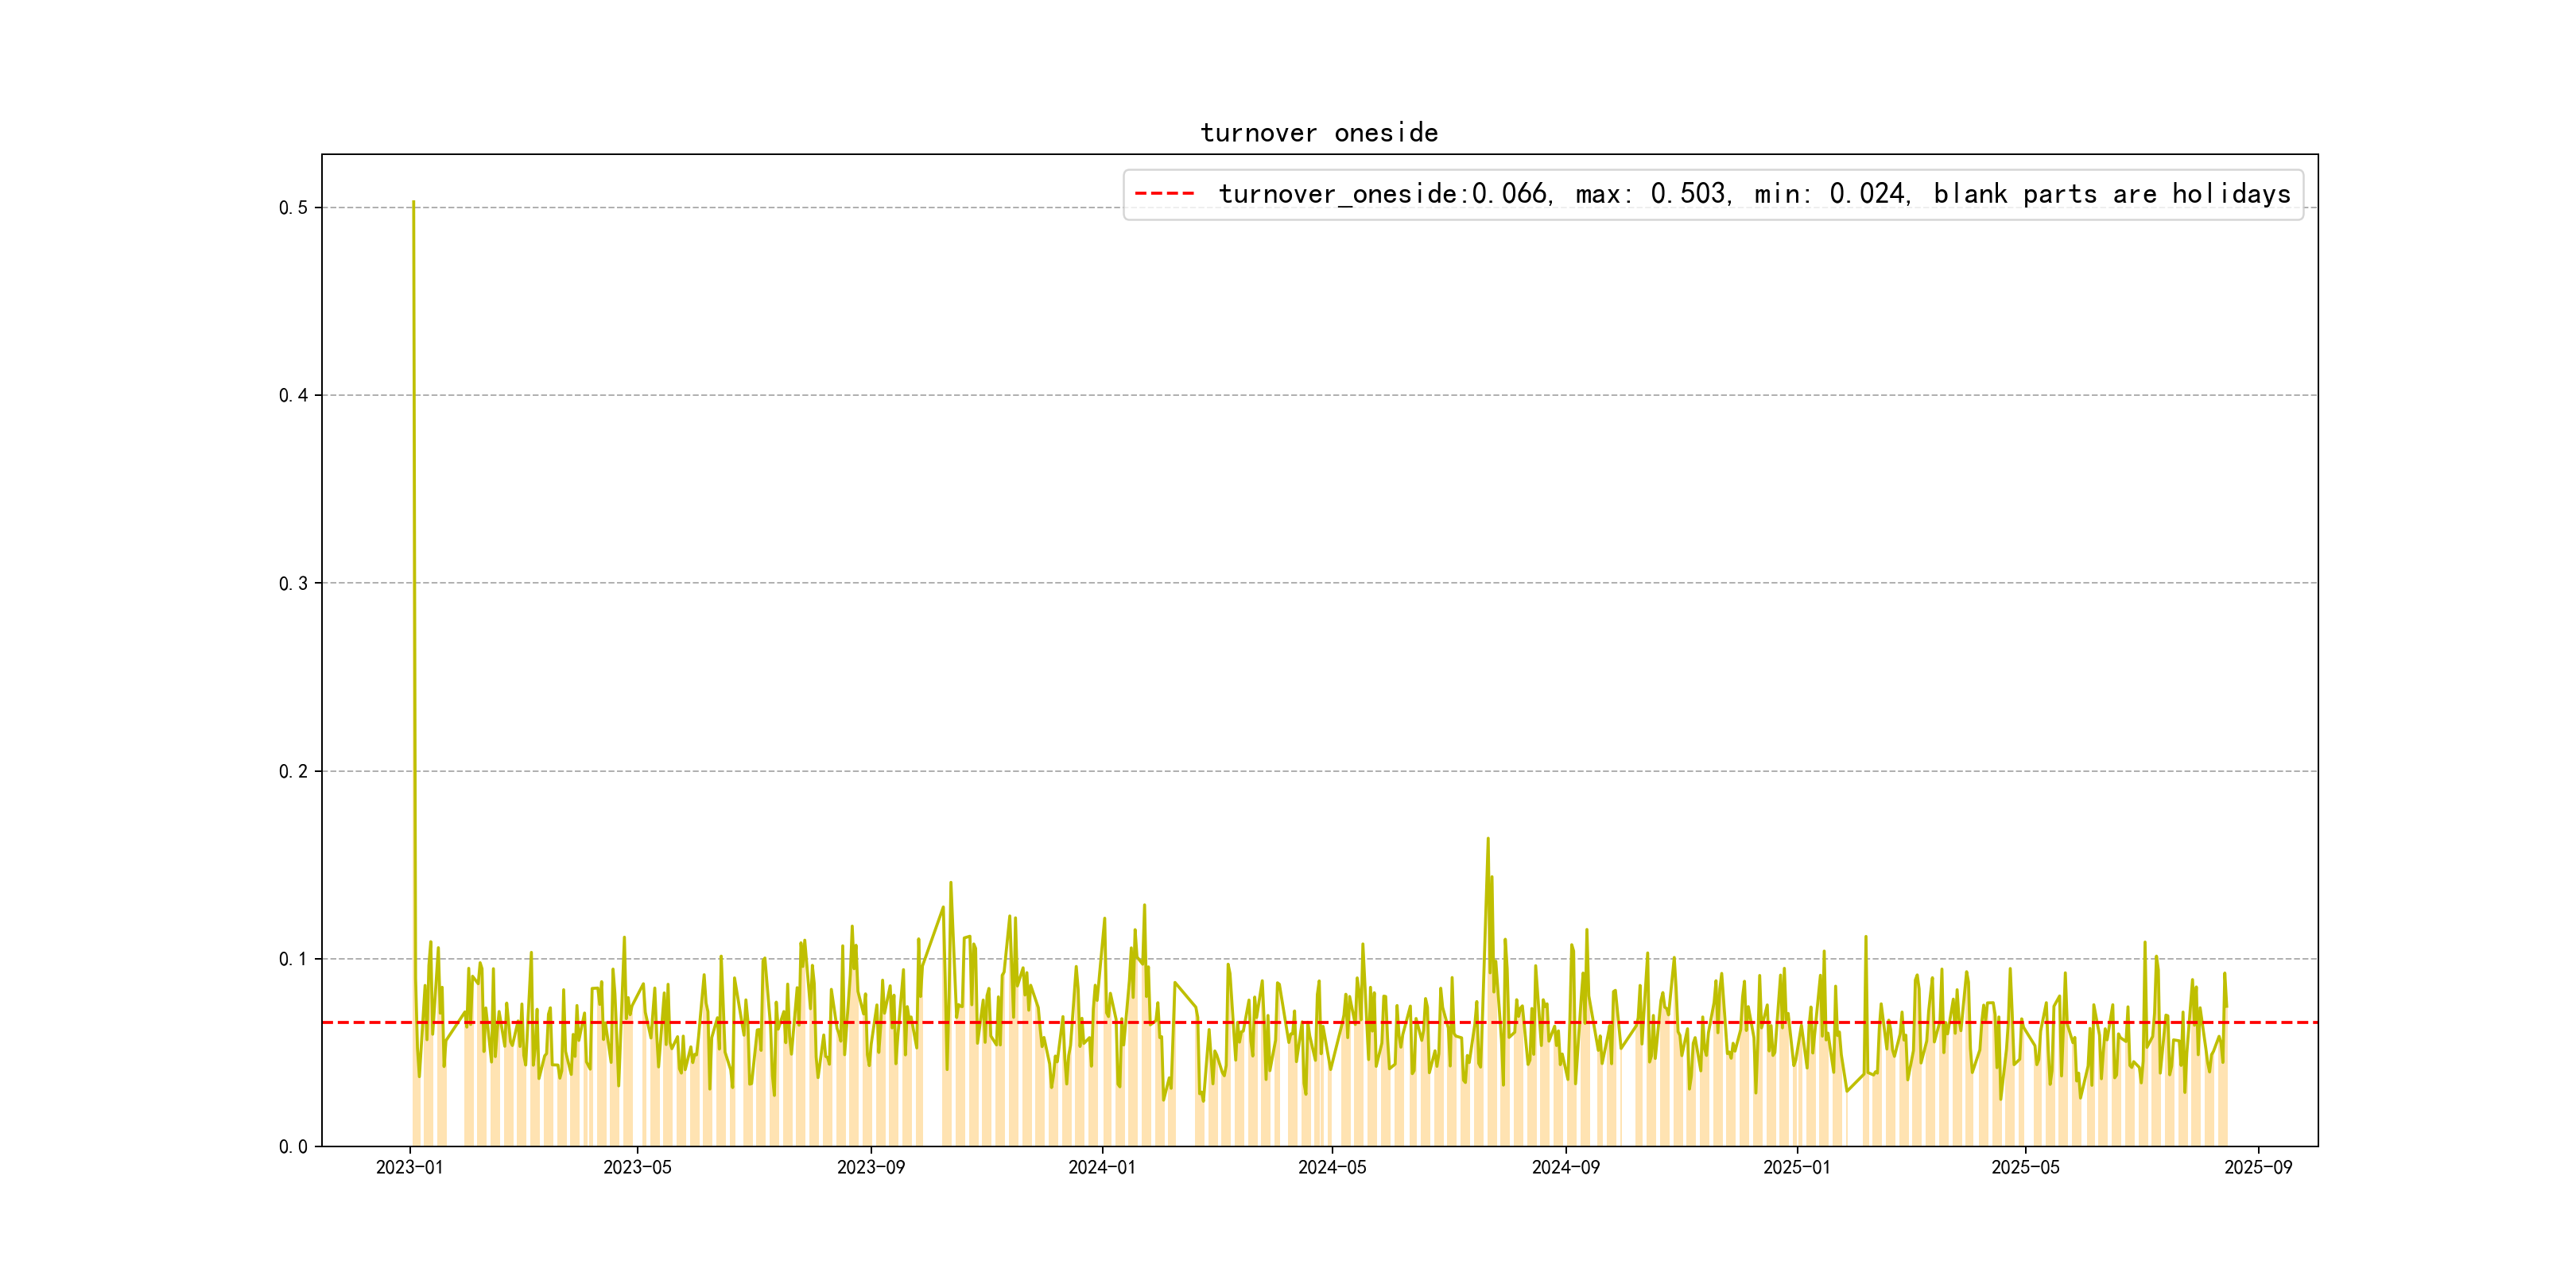Image resolution: width=2576 pixels, height=1288 pixels.
Task: Select the 2025-09 x-axis date label
Action: pyautogui.click(x=2258, y=1168)
